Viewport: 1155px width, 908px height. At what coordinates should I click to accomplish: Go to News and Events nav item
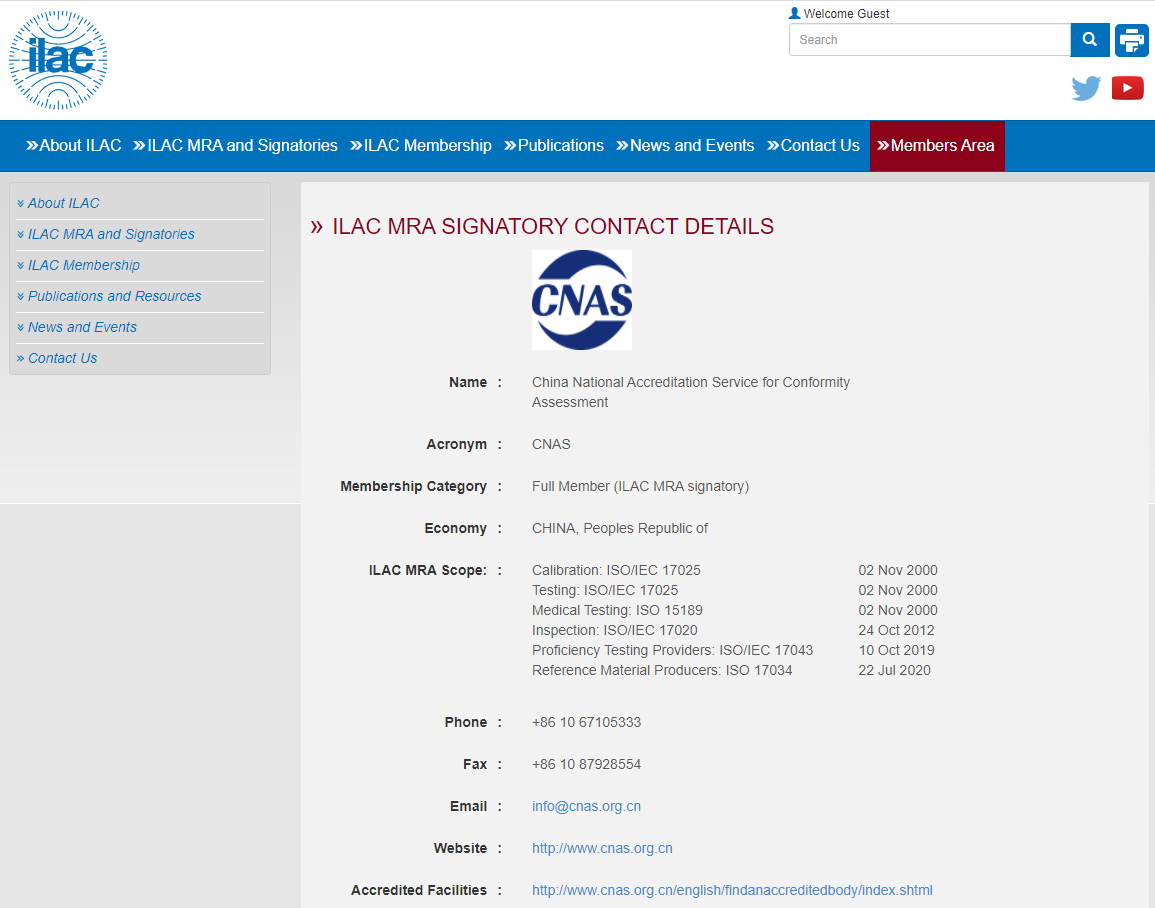click(685, 146)
